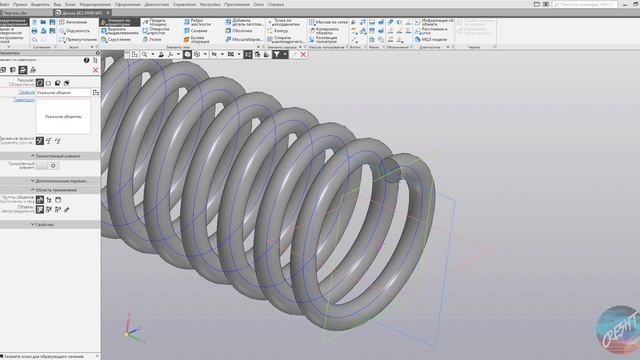This screenshot has height=360, width=640.
Task: Toggle the Тонкостенный элемент switch
Action: (47, 165)
